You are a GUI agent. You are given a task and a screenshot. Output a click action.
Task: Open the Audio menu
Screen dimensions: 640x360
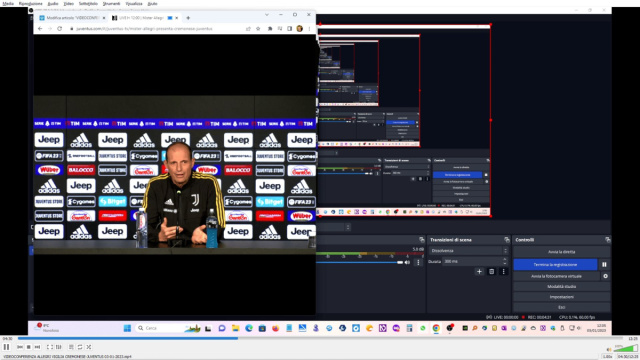(x=53, y=3)
